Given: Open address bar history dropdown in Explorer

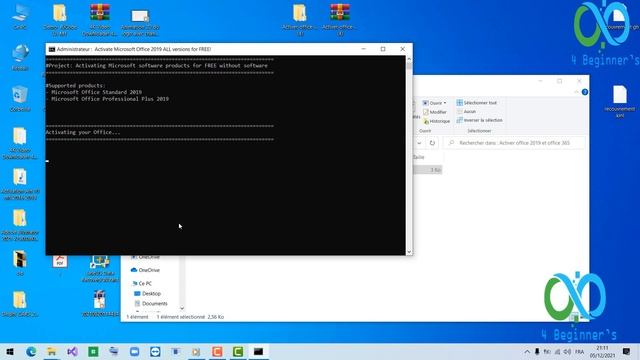Looking at the screenshot, I should click(419, 143).
